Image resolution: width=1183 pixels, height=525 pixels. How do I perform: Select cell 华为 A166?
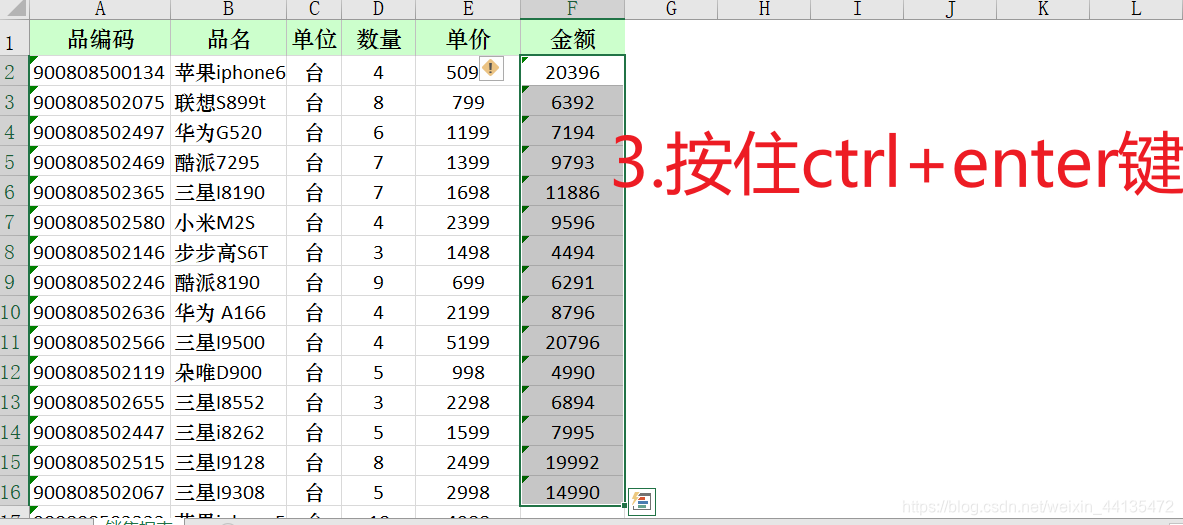coord(229,312)
